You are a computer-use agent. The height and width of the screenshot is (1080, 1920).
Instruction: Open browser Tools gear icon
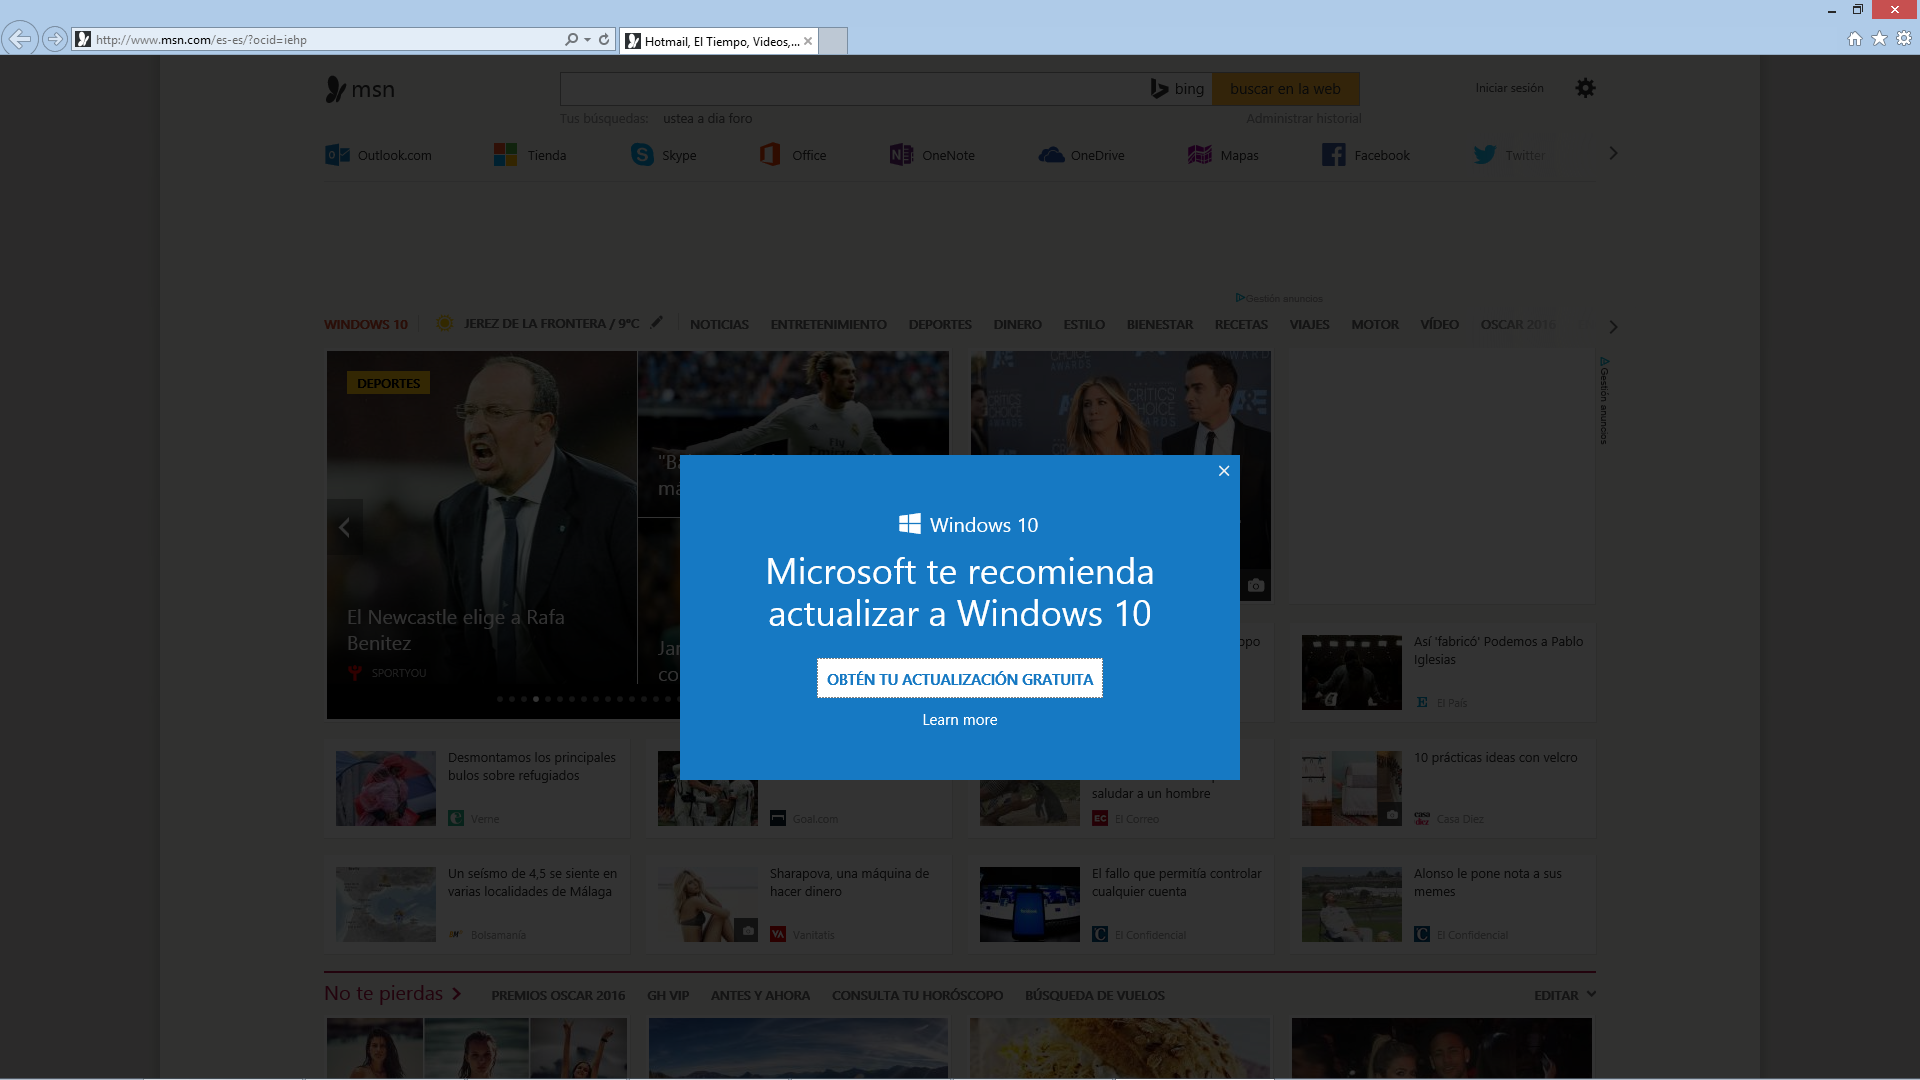[1904, 38]
